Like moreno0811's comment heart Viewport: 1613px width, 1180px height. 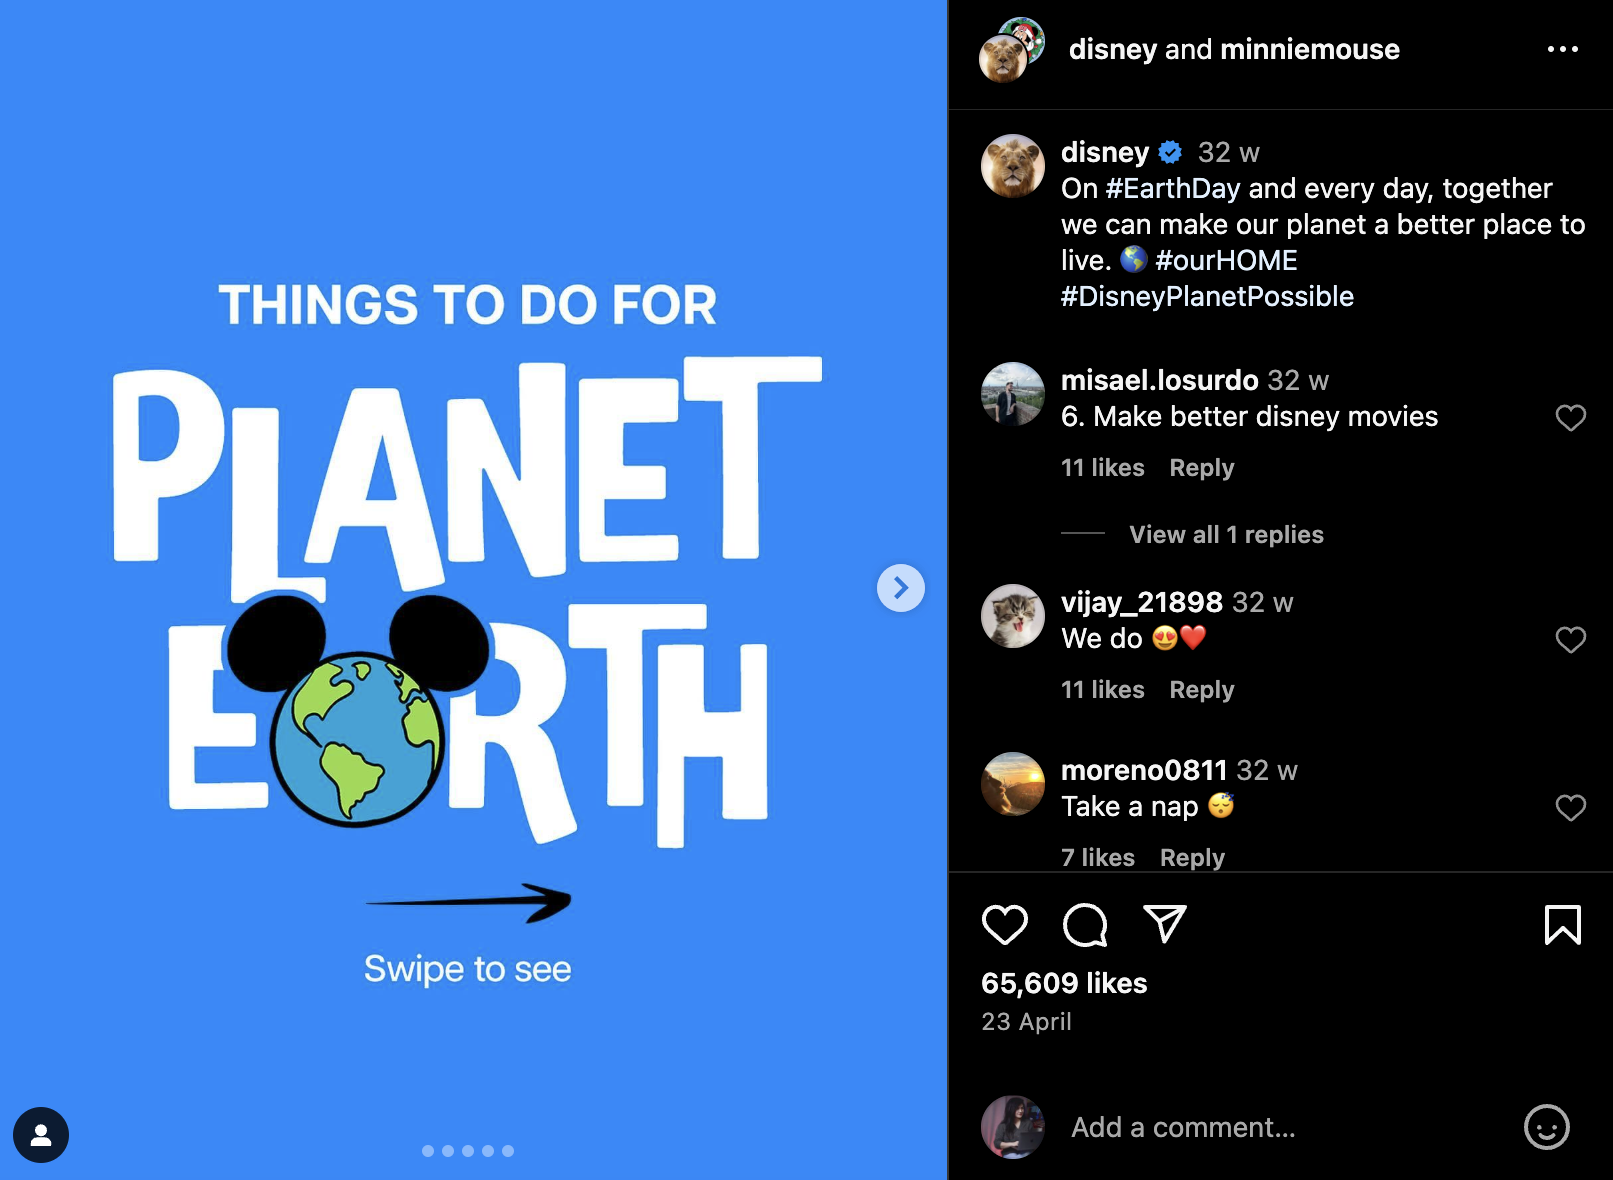tap(1571, 808)
